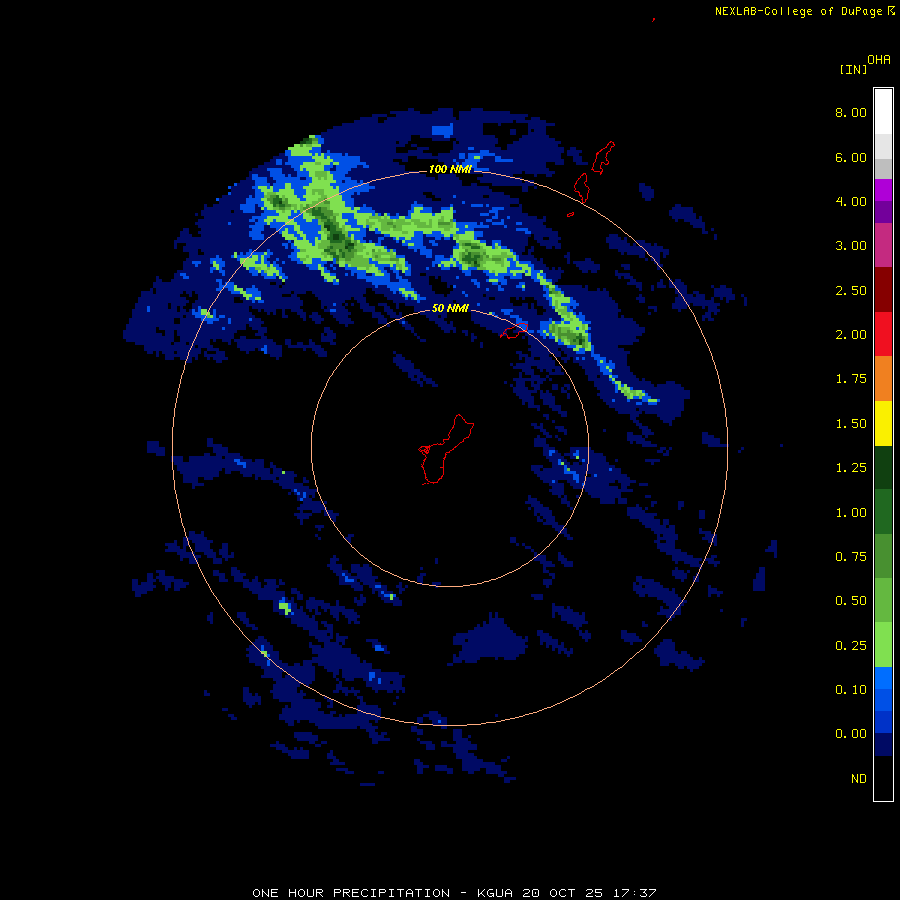The height and width of the screenshot is (900, 900).
Task: Click the white swatch beside 8.00
Action: [883, 111]
